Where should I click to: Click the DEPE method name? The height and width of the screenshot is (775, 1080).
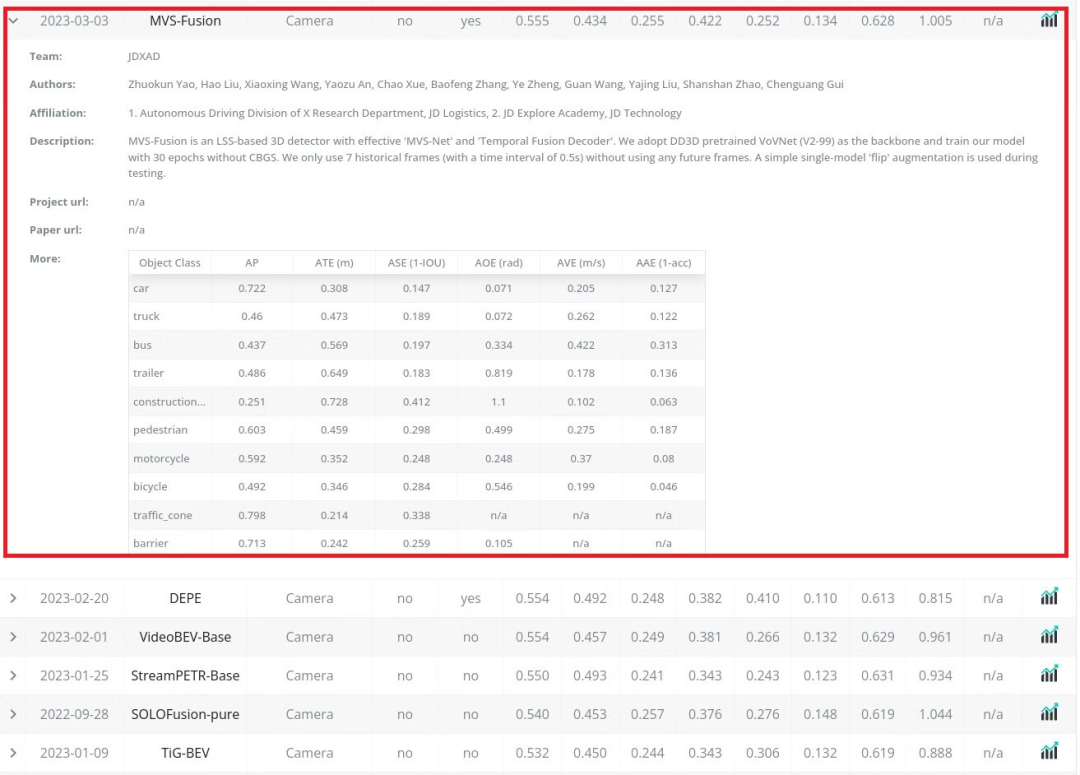coord(185,598)
